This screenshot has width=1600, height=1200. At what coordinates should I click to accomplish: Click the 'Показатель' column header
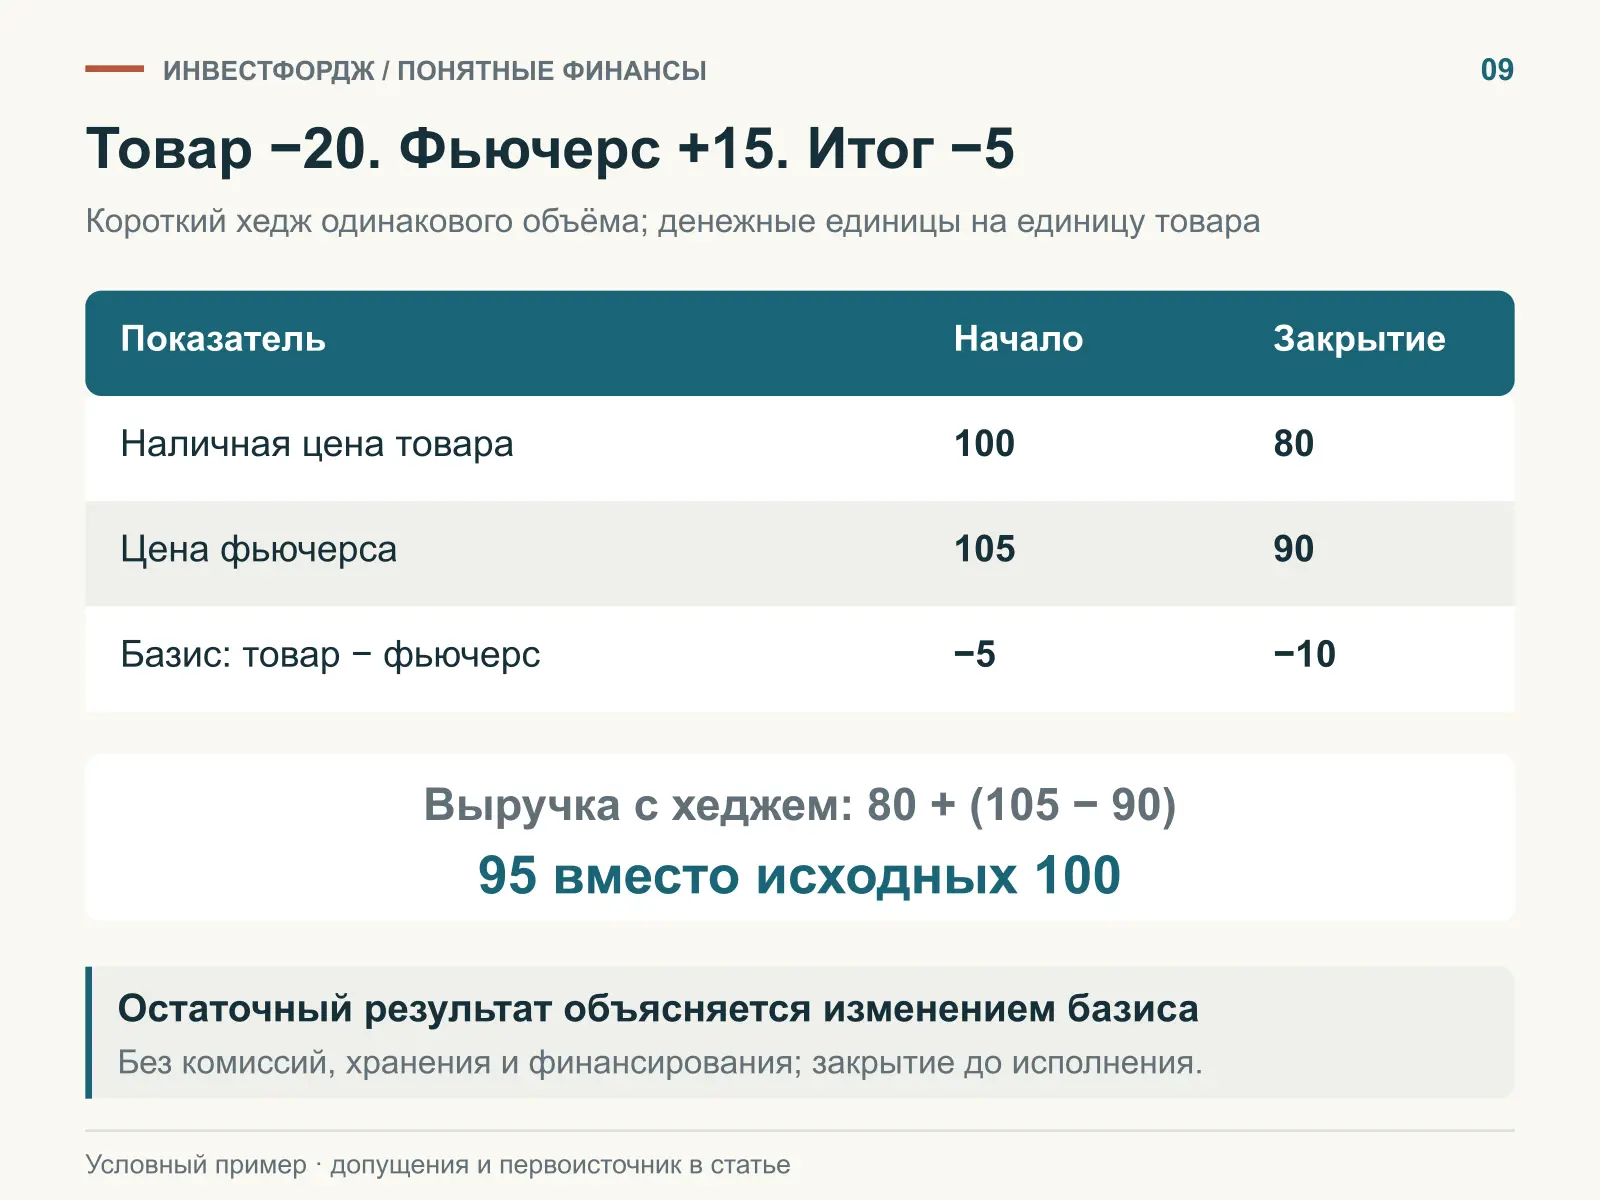223,339
